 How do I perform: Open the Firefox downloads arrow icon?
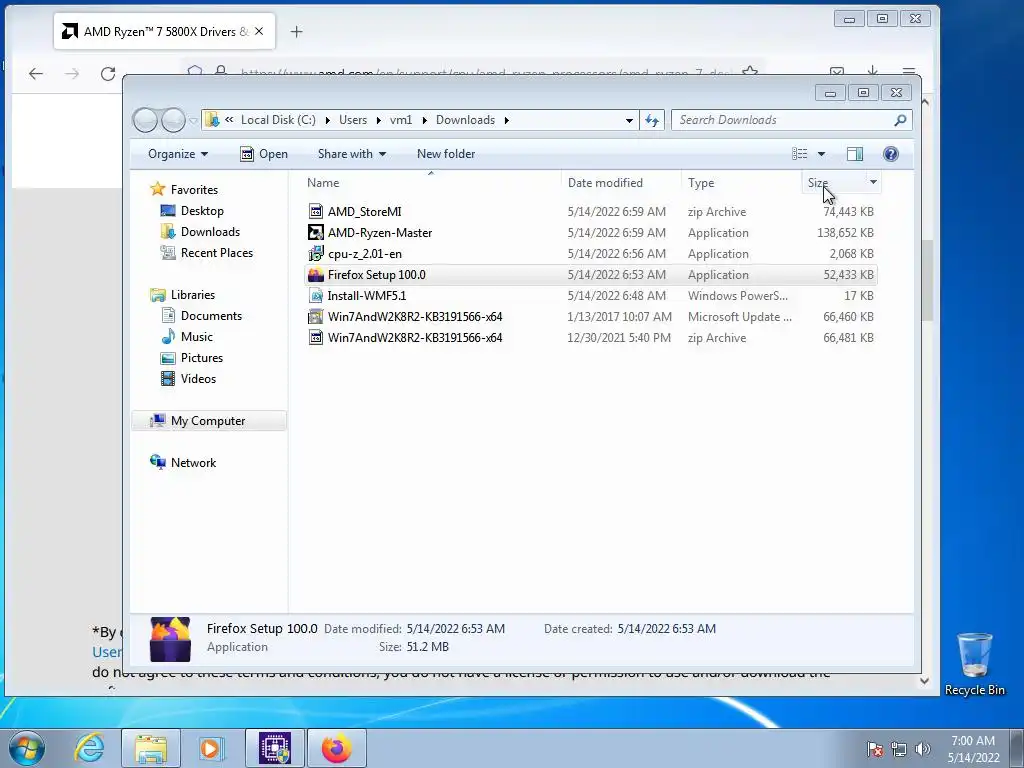click(x=872, y=71)
